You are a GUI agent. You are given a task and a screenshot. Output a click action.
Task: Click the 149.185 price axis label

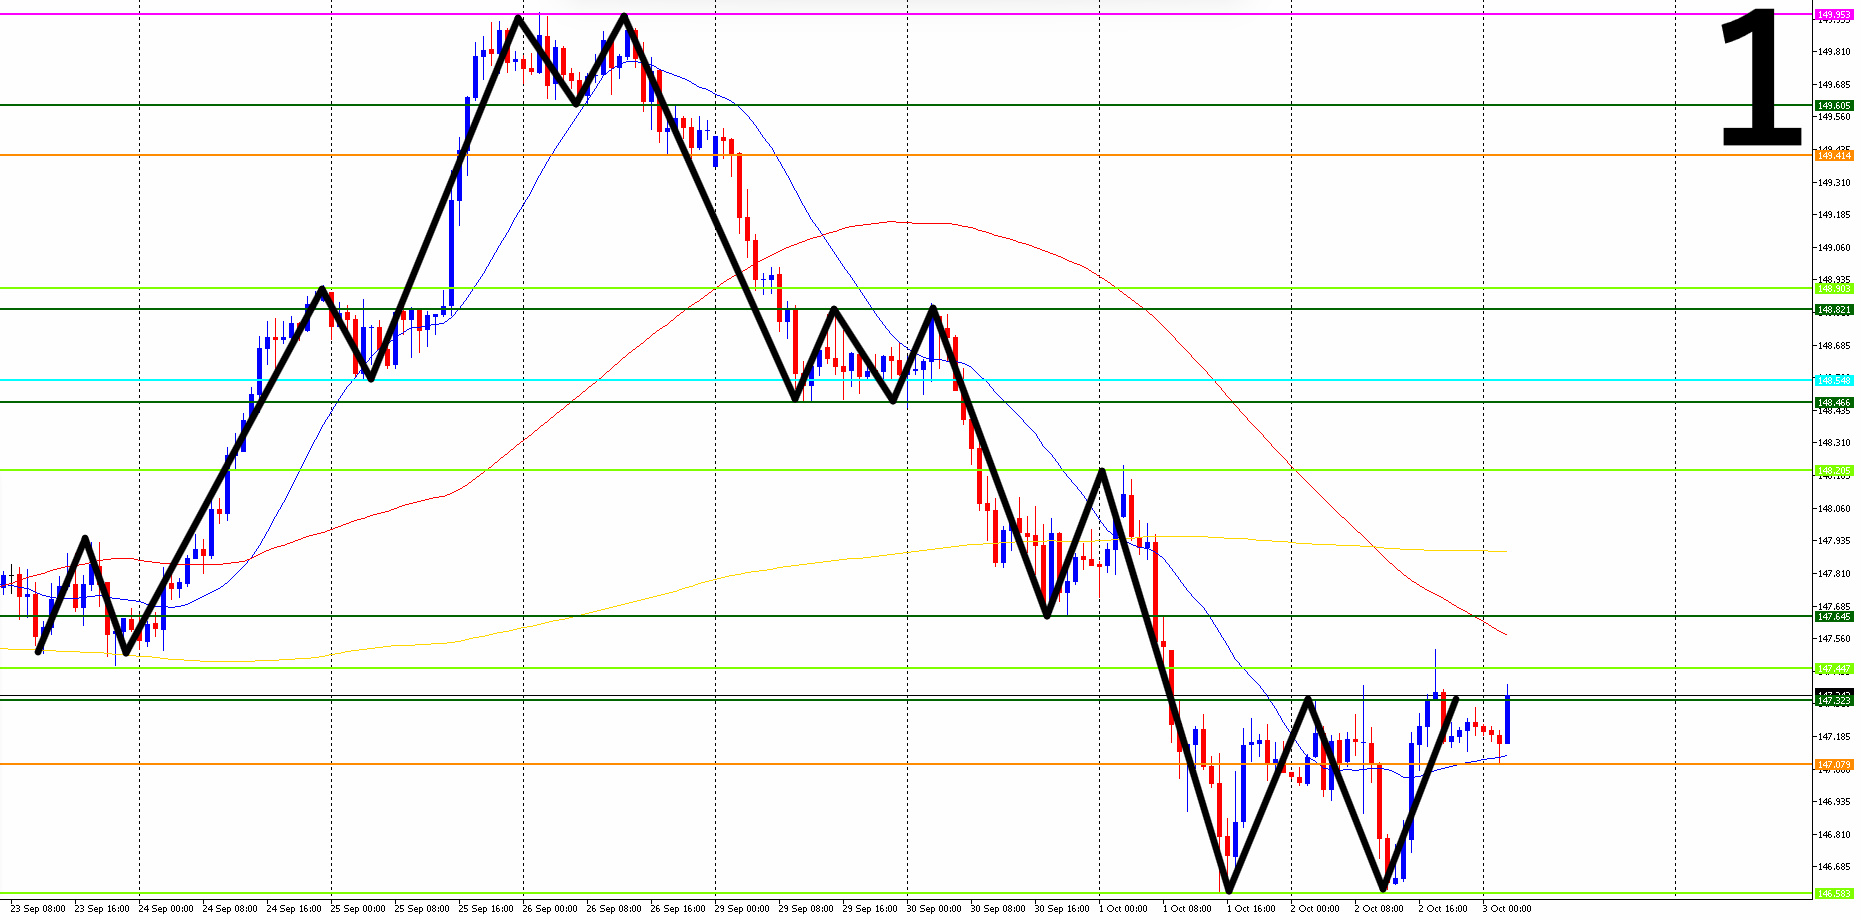click(1833, 214)
